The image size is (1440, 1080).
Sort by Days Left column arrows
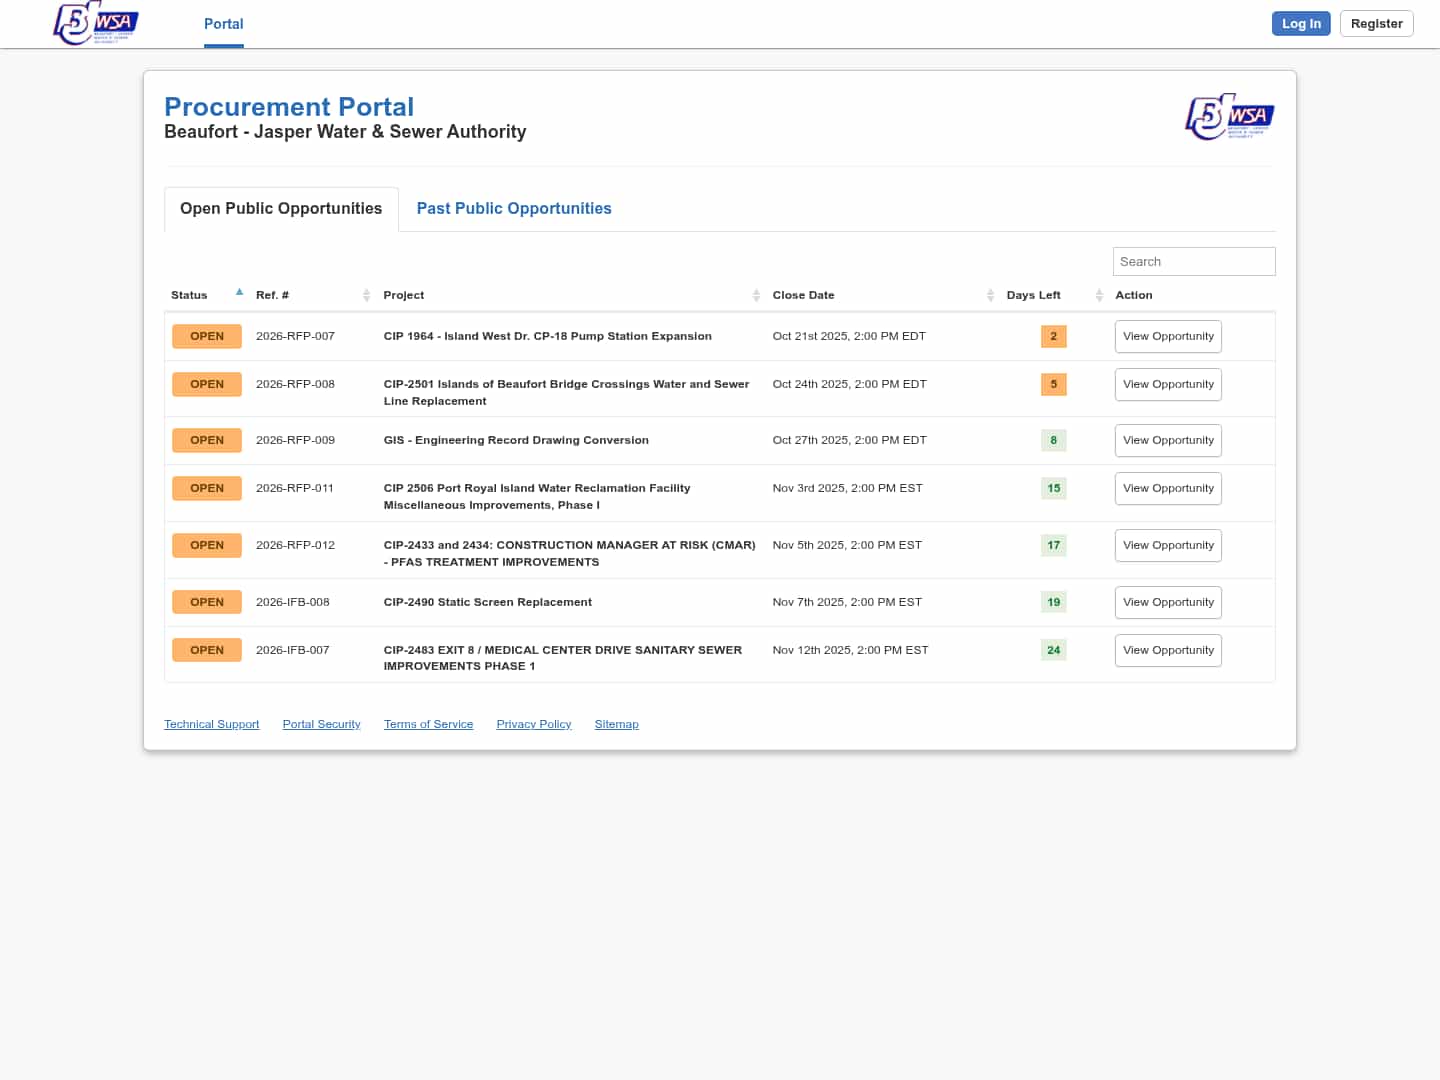[1098, 295]
